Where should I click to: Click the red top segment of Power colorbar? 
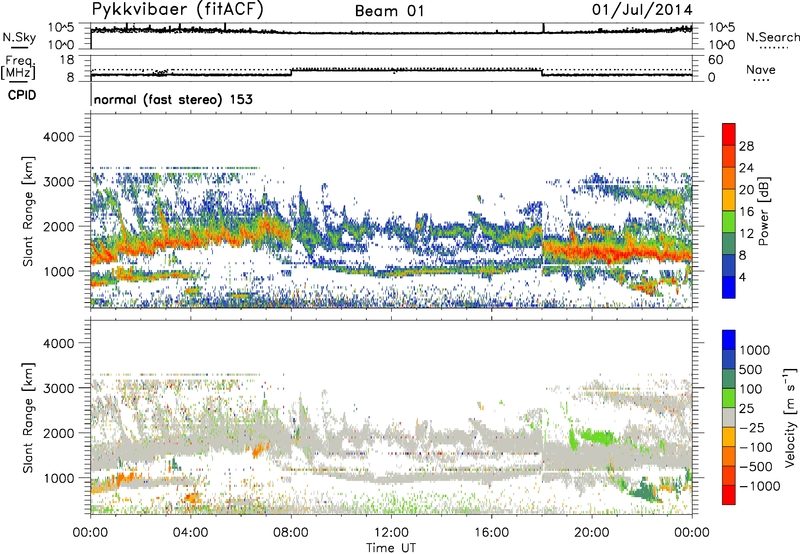coord(729,134)
